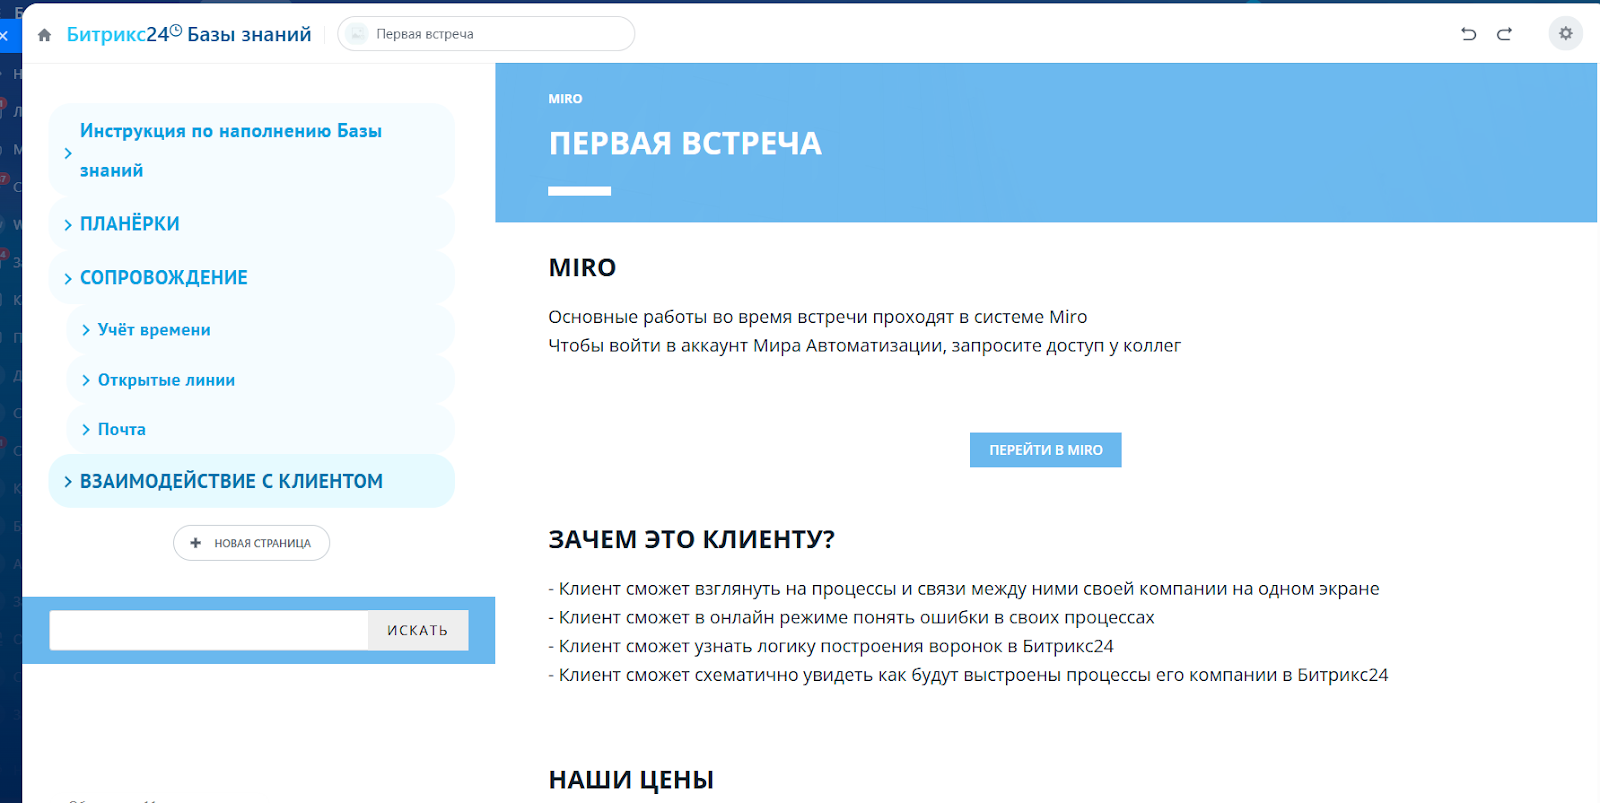The height and width of the screenshot is (803, 1600).
Task: Click the small MIRO label in banner
Action: tap(565, 99)
